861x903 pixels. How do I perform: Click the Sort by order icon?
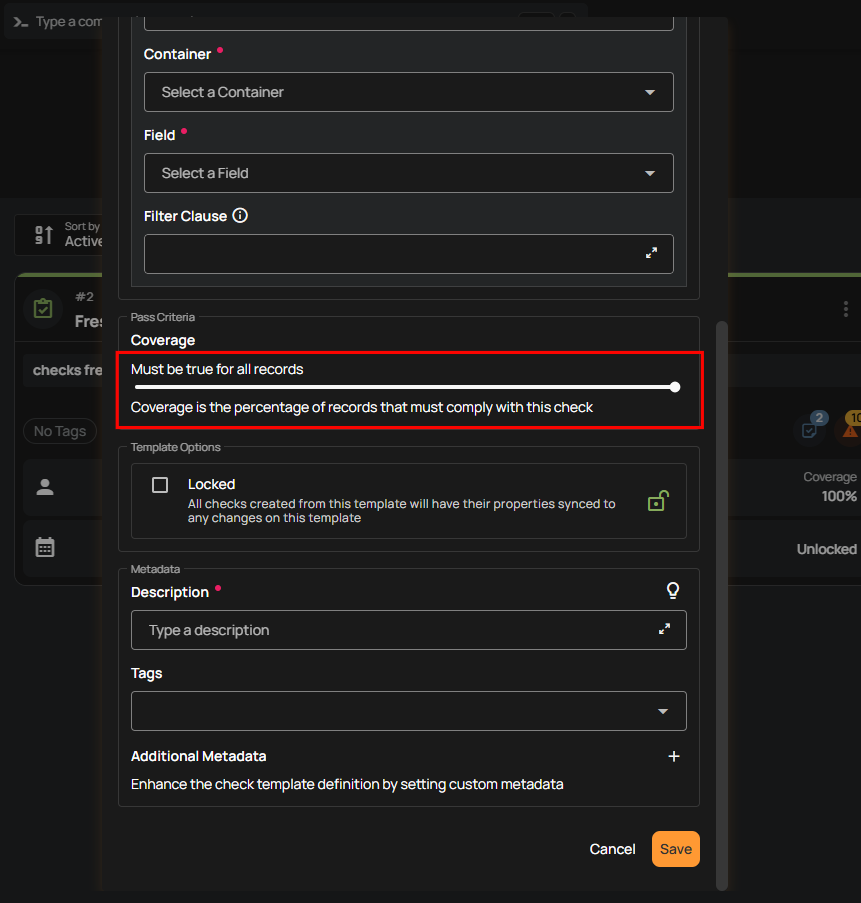point(44,235)
